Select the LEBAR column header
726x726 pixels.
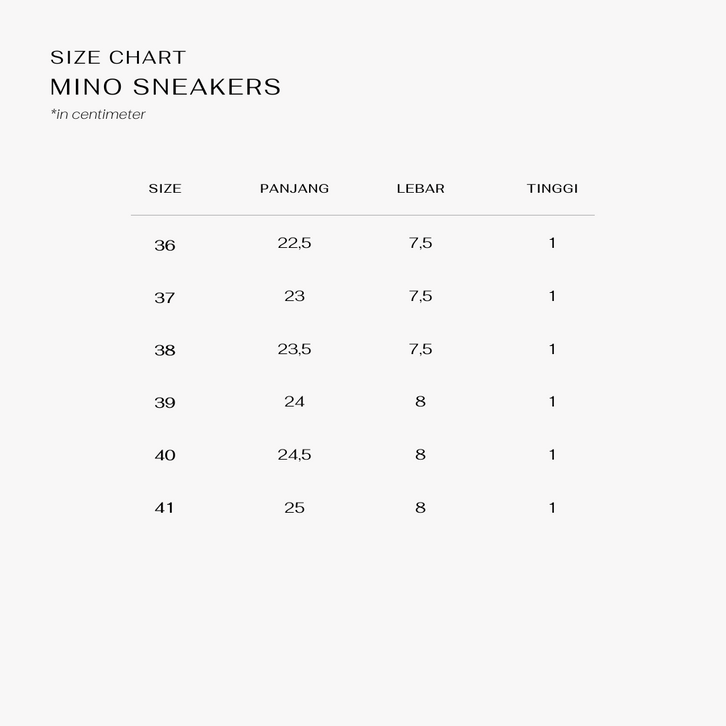[420, 188]
